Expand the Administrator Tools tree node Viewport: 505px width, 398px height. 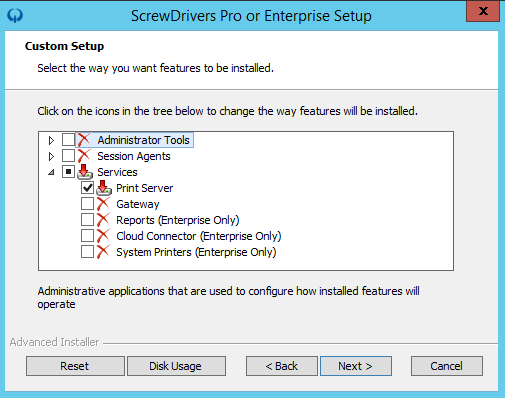click(51, 140)
